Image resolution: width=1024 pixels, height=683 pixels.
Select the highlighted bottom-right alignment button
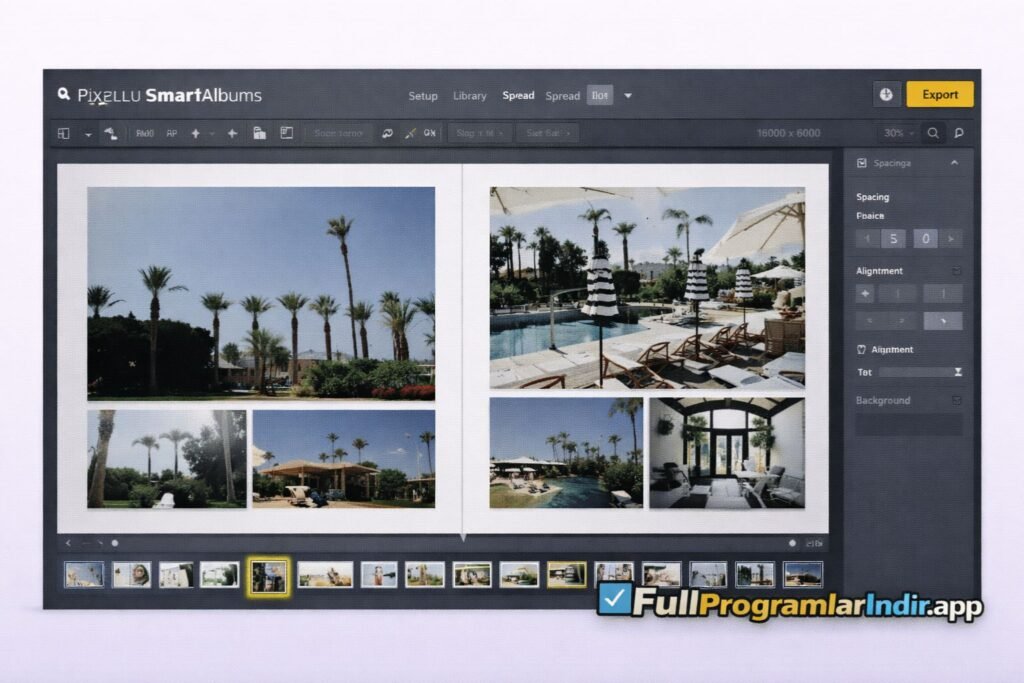(942, 321)
